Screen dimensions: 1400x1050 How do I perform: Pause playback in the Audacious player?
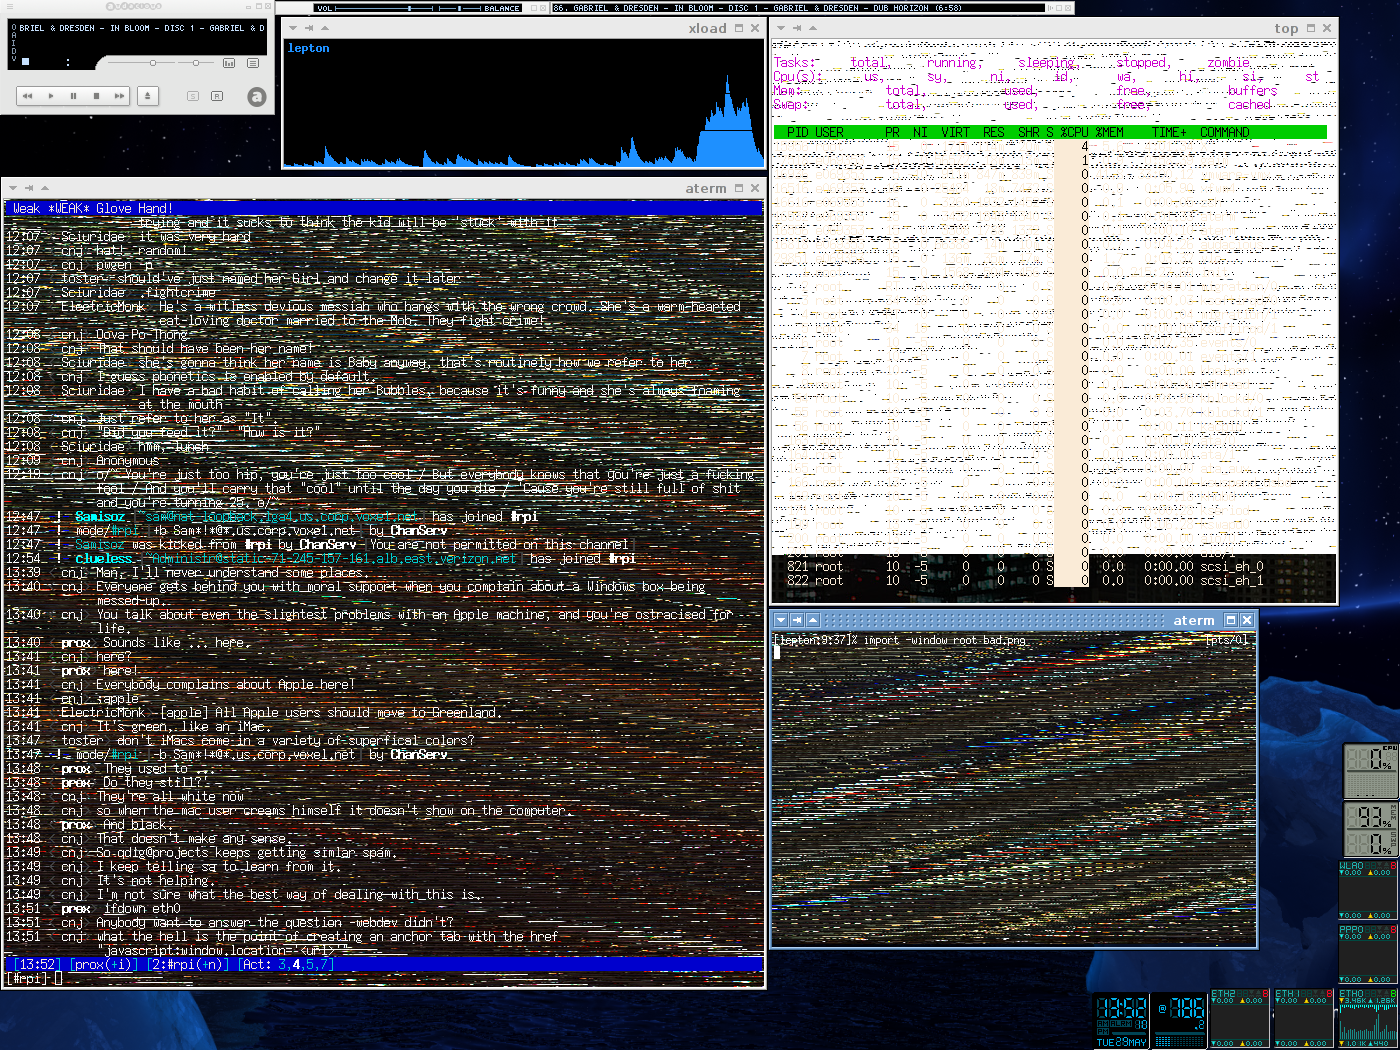[74, 96]
